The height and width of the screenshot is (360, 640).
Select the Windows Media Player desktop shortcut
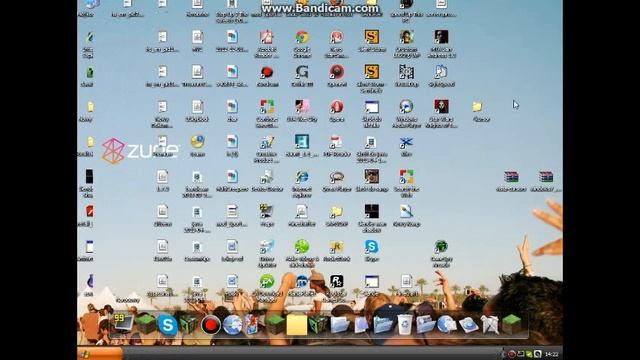(x=406, y=107)
